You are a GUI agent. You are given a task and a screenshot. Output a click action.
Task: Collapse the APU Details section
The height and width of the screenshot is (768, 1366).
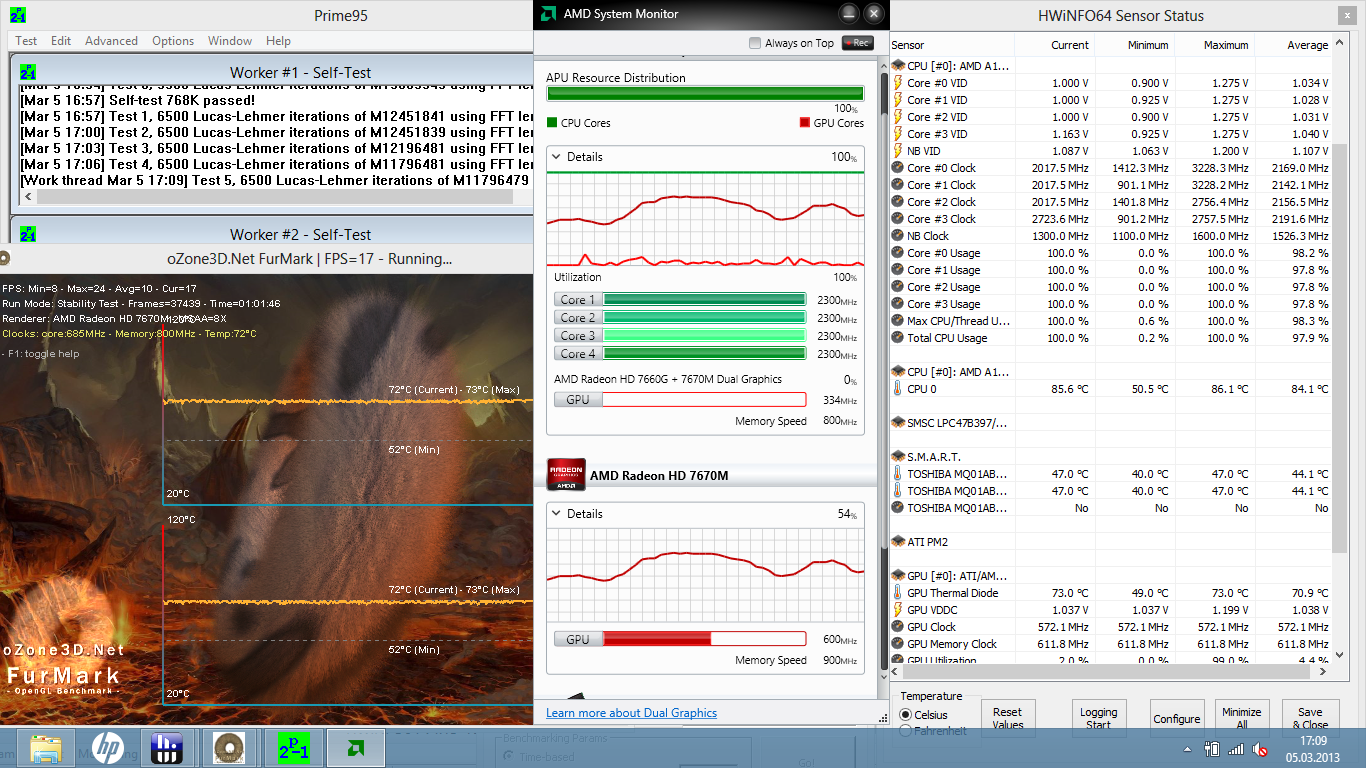tap(556, 157)
